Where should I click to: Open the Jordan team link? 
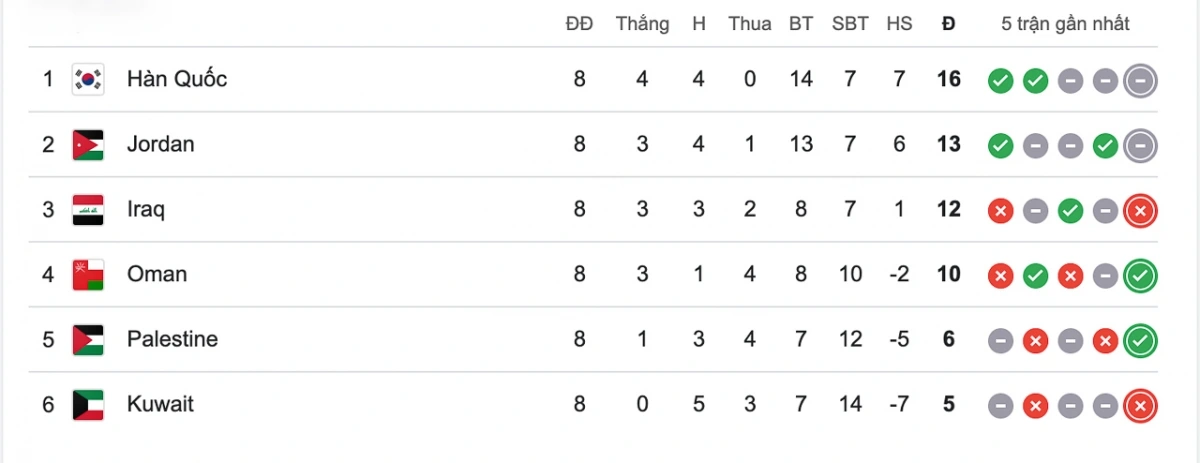coord(161,144)
